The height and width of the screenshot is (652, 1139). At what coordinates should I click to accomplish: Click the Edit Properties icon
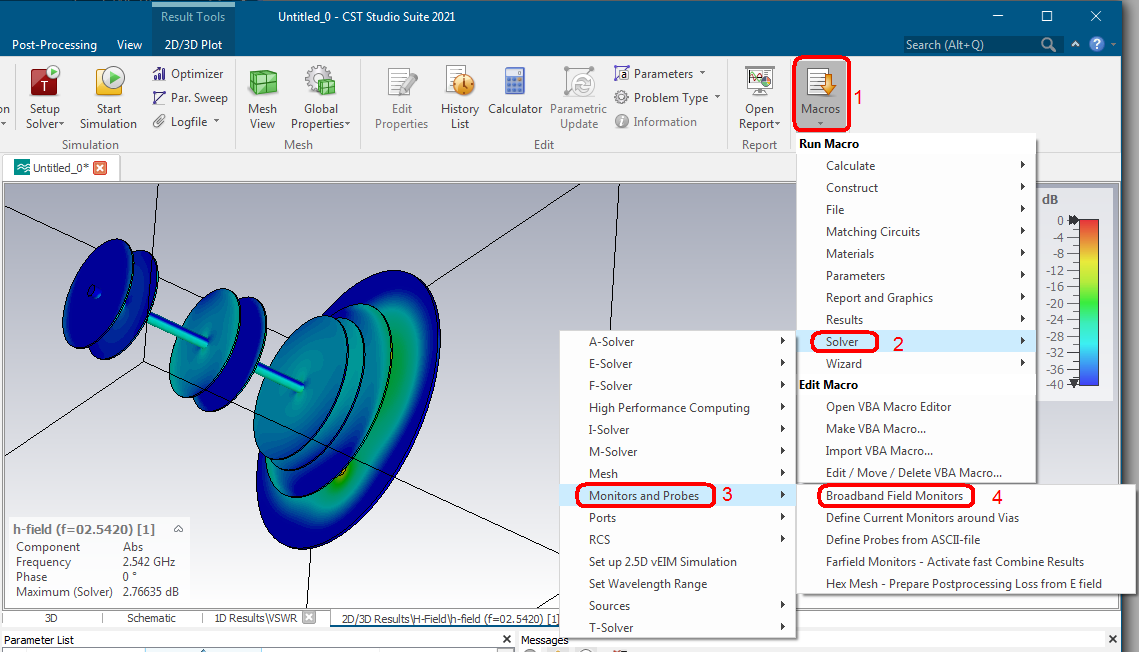(x=402, y=82)
